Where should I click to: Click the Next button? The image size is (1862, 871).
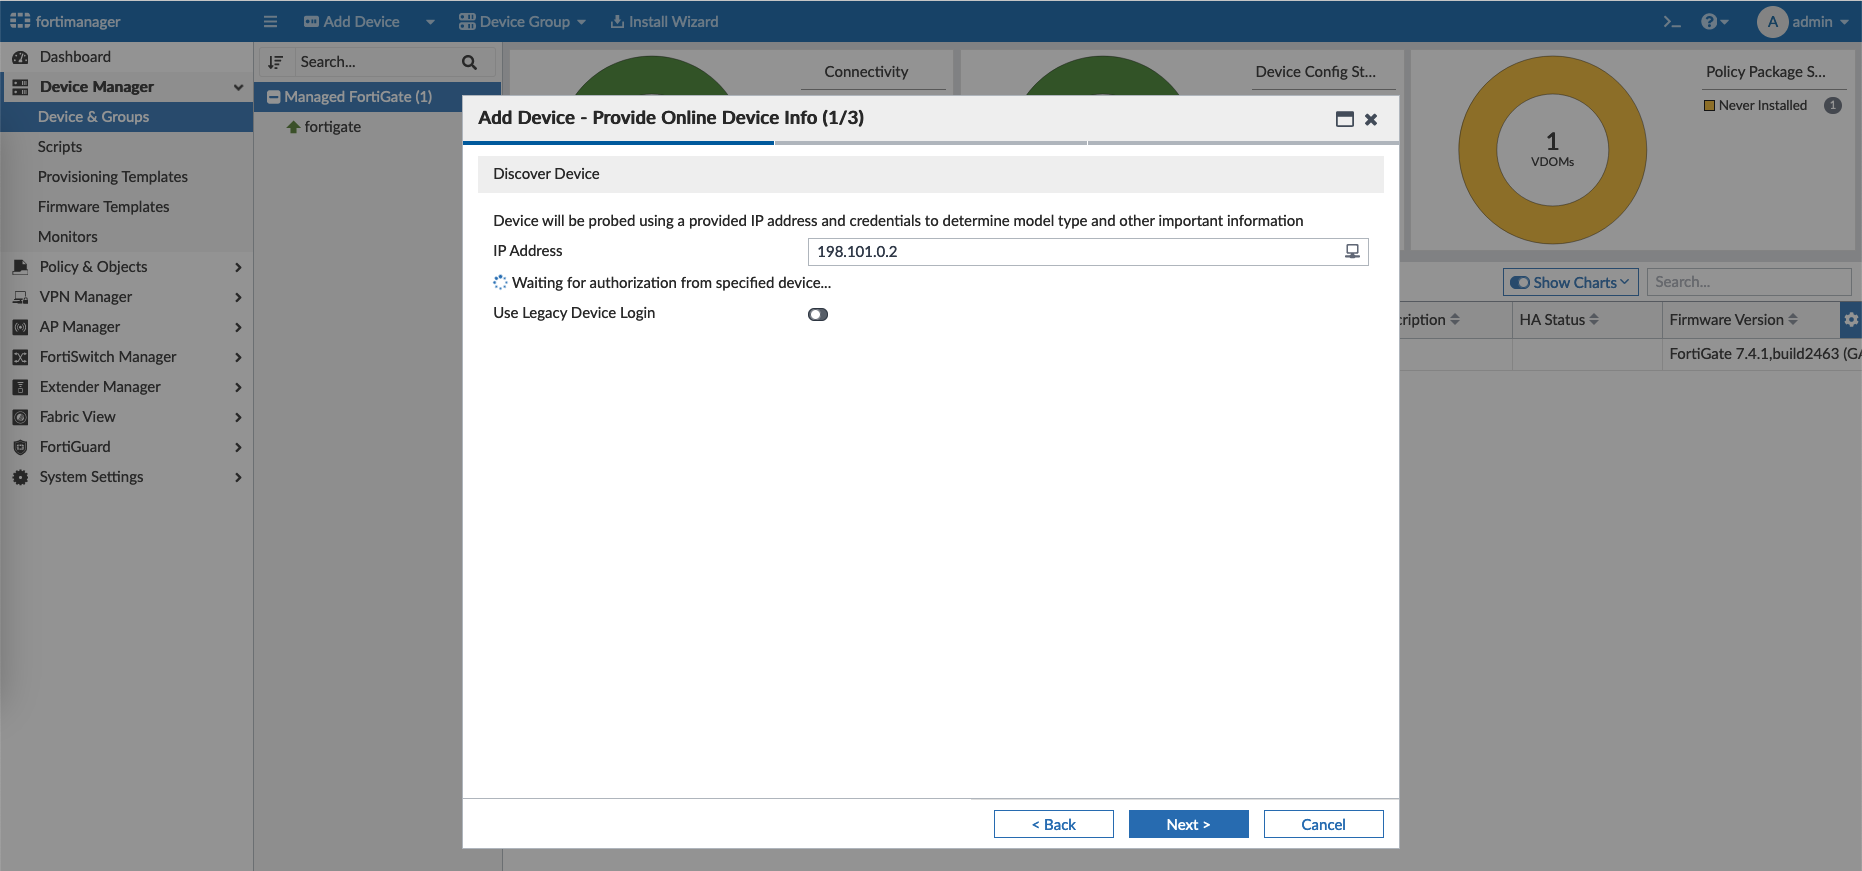(x=1188, y=824)
